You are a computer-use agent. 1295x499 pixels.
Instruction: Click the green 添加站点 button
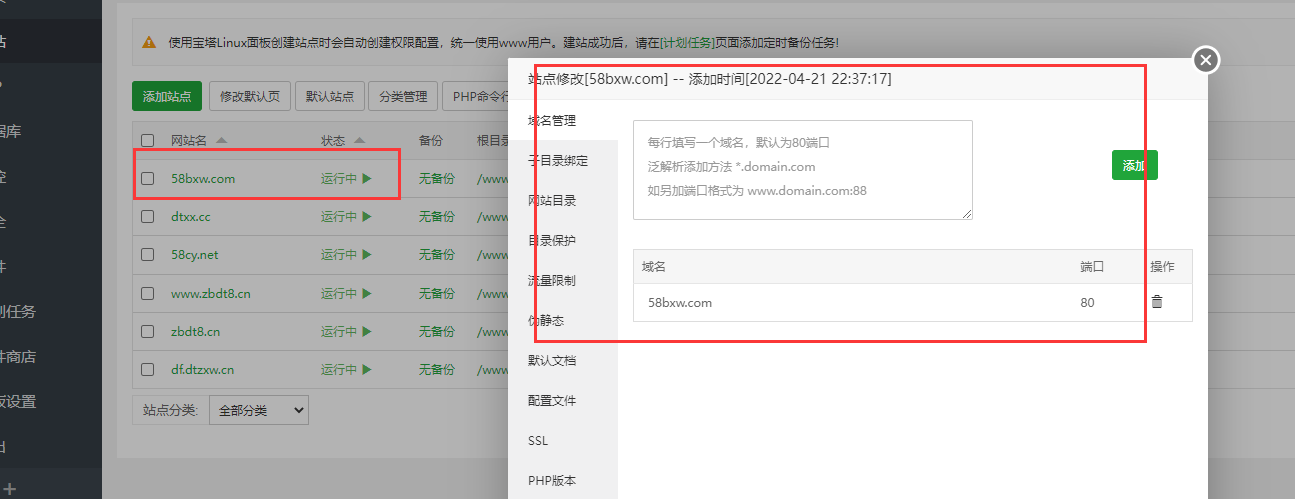[167, 97]
